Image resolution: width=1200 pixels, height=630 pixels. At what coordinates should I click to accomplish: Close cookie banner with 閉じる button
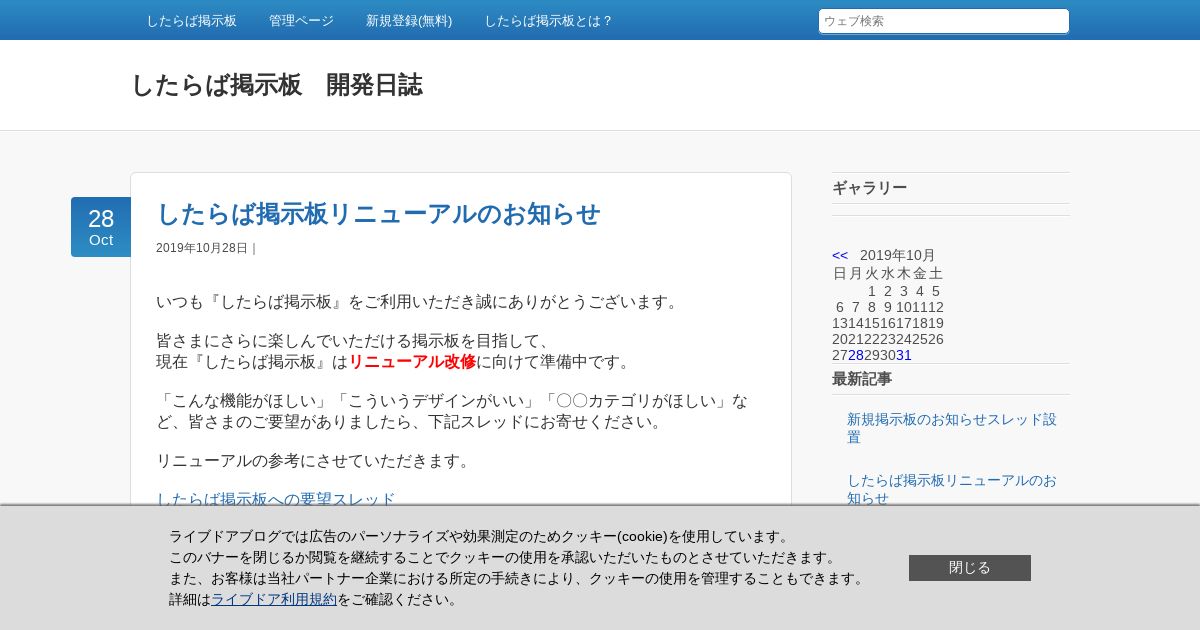pyautogui.click(x=970, y=568)
